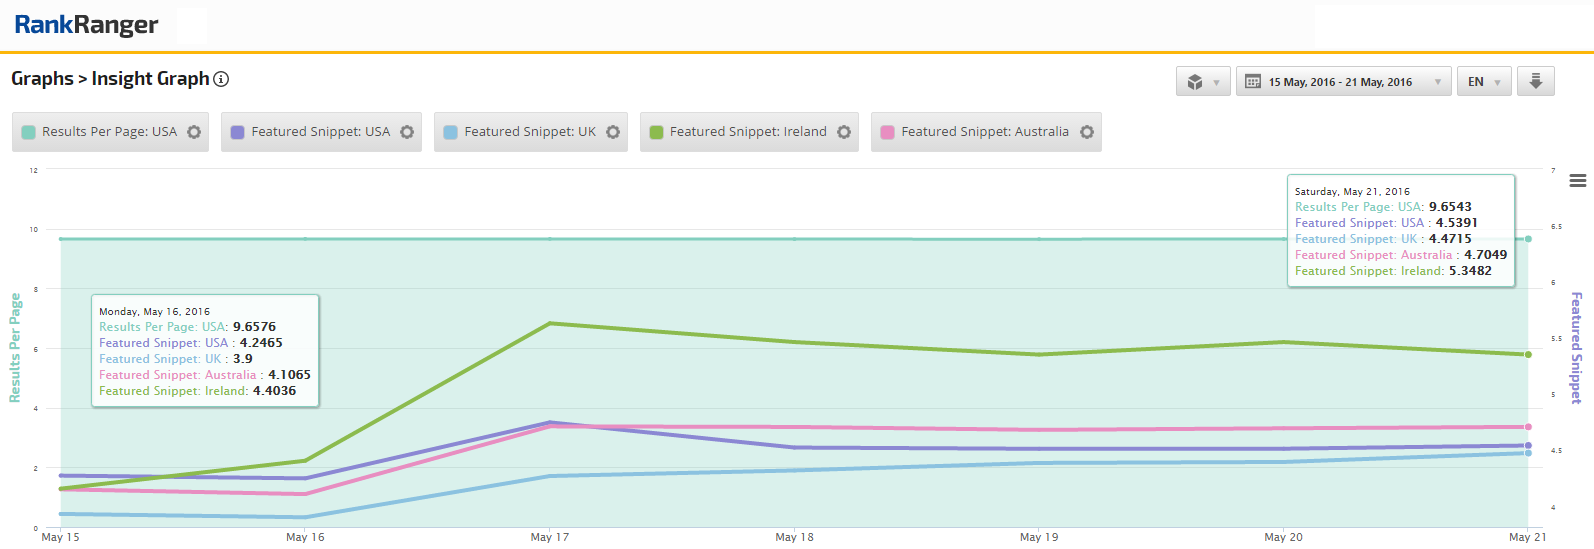This screenshot has height=549, width=1594.
Task: Toggle the Results Per Page: USA series label
Action: [109, 132]
